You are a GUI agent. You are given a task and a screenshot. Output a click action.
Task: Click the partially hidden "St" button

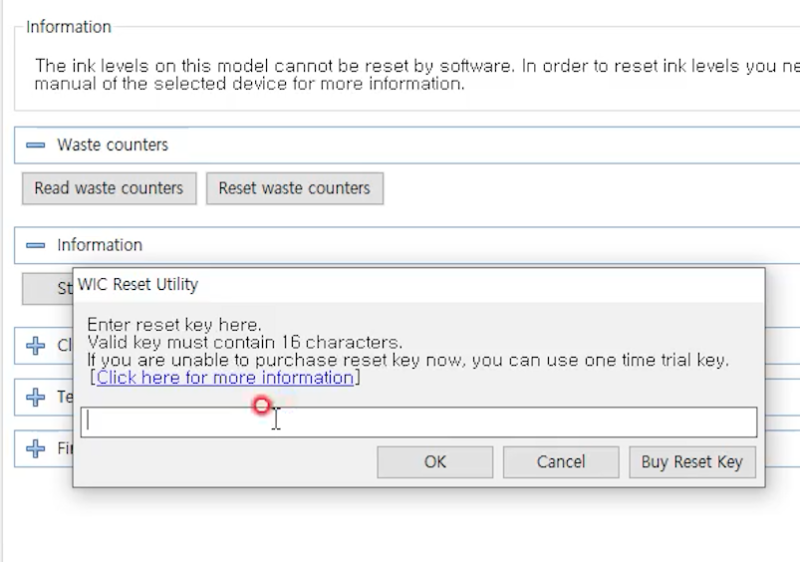[x=48, y=289]
